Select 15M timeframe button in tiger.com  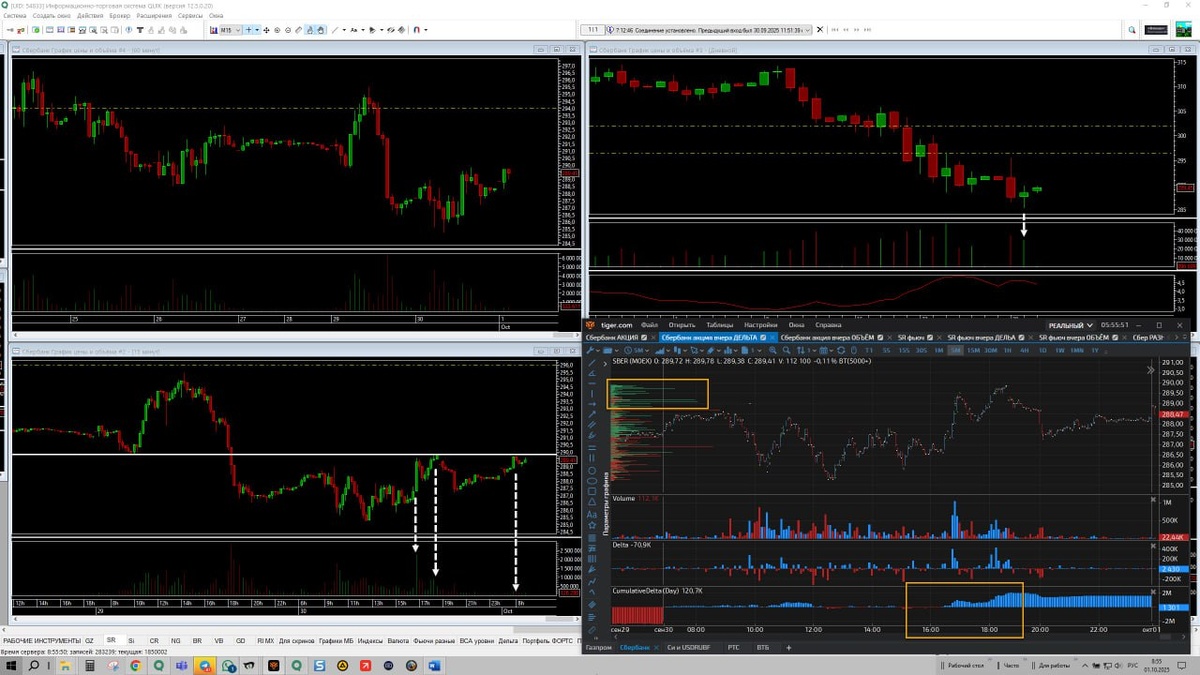pos(973,351)
